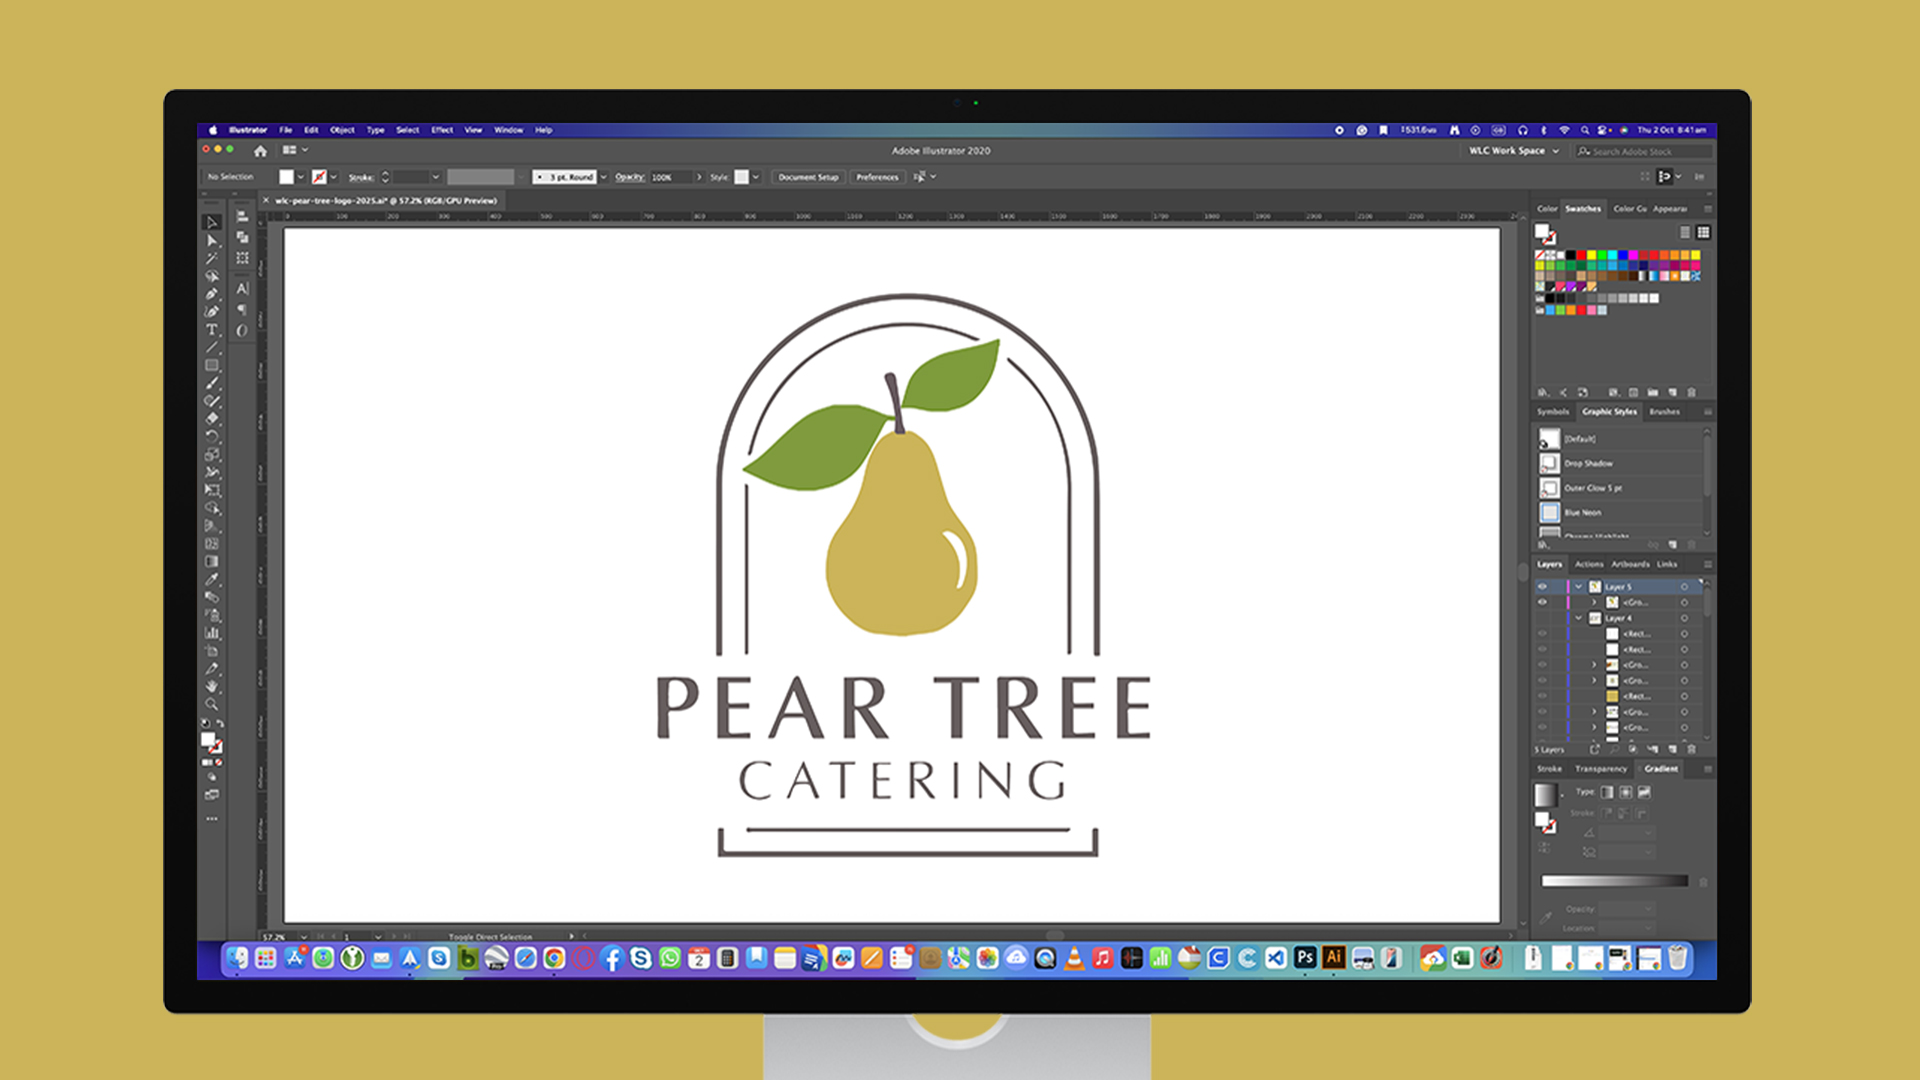Toggle visibility of first Rect sublayer
The image size is (1920, 1080).
click(x=1542, y=634)
